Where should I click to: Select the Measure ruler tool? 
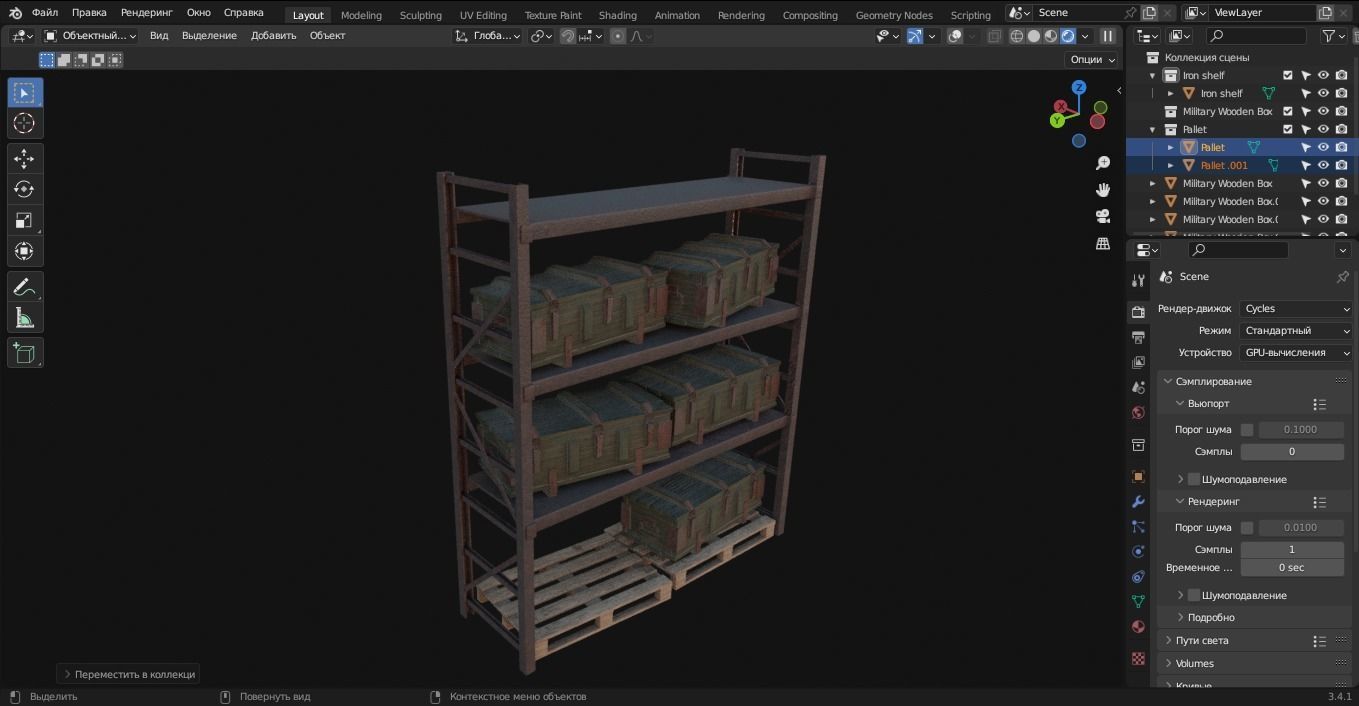click(x=25, y=318)
